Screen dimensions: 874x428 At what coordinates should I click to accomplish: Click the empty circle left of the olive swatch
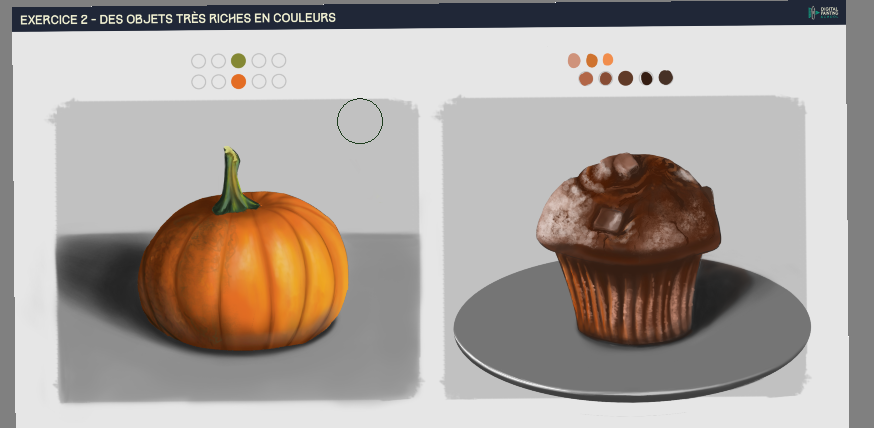coord(218,61)
